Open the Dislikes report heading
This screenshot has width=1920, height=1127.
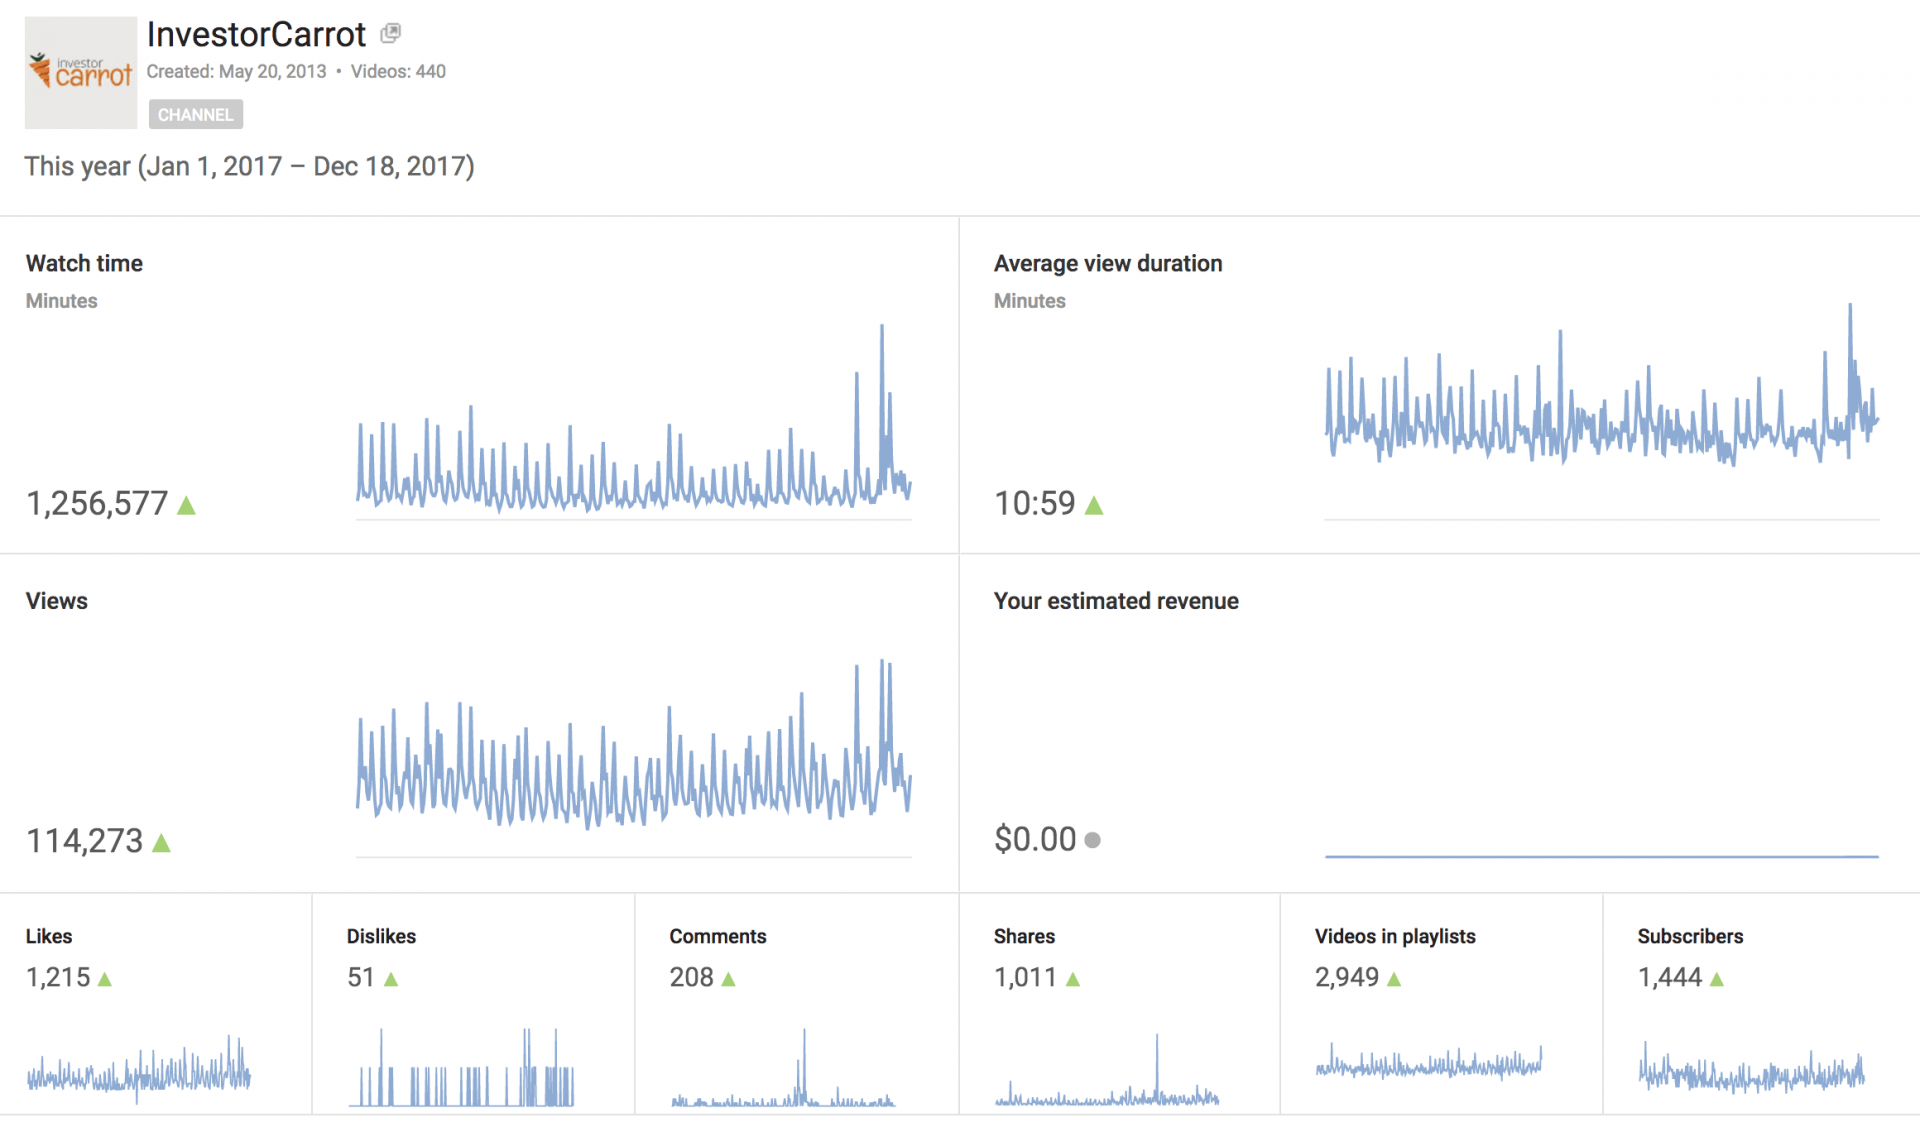tap(381, 936)
